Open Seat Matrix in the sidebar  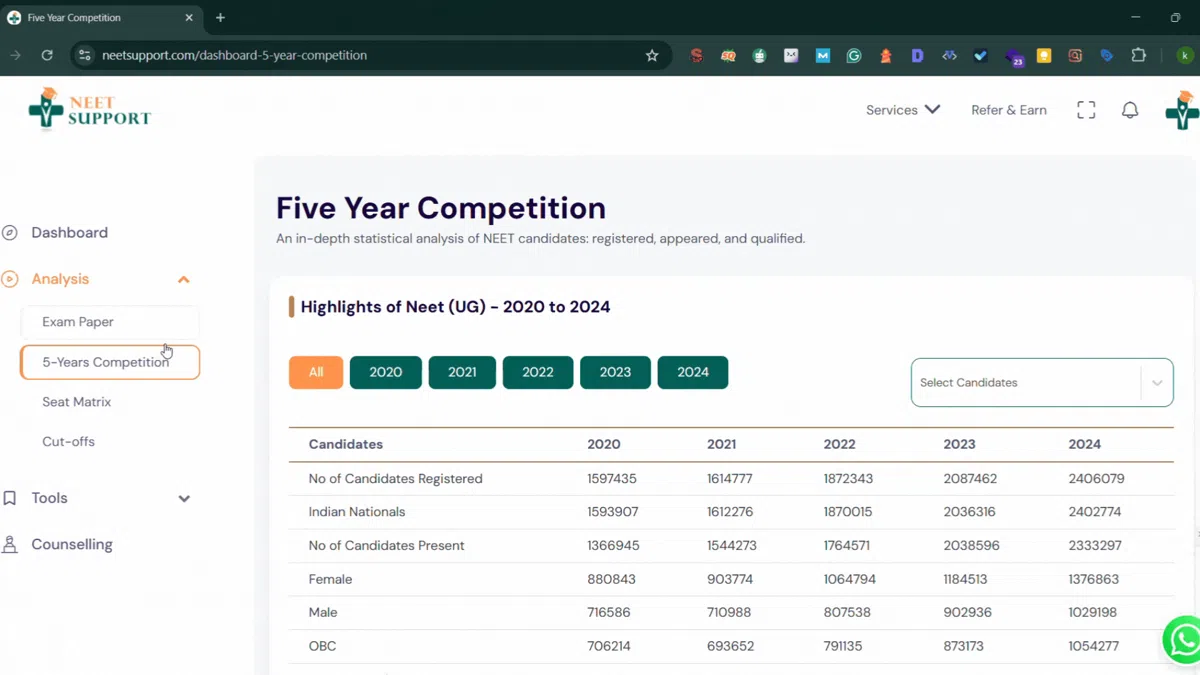(x=77, y=402)
